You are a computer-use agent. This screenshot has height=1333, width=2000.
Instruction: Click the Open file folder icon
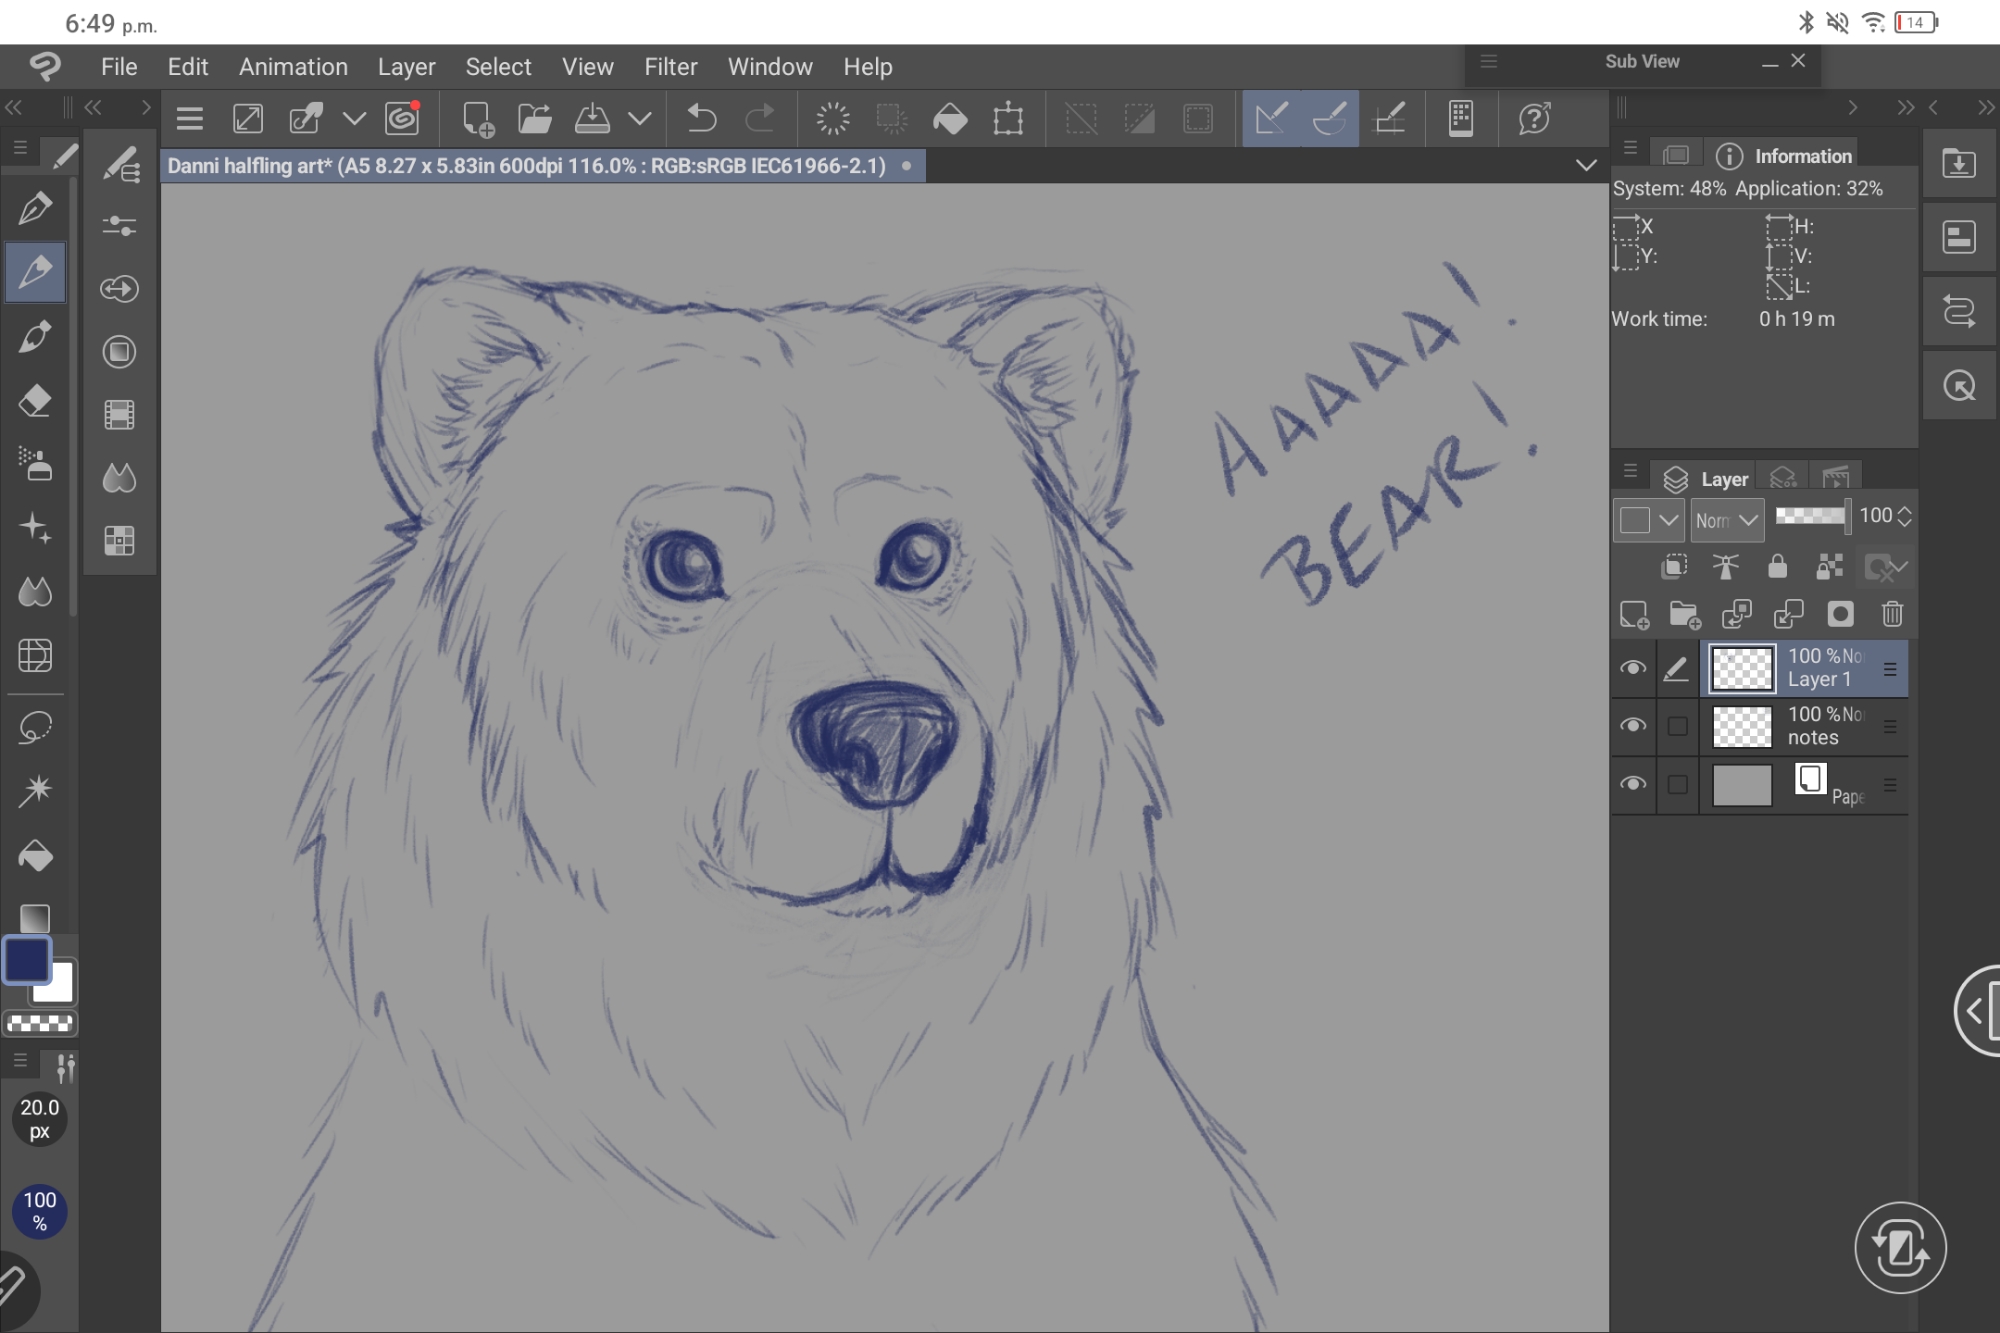[x=534, y=119]
